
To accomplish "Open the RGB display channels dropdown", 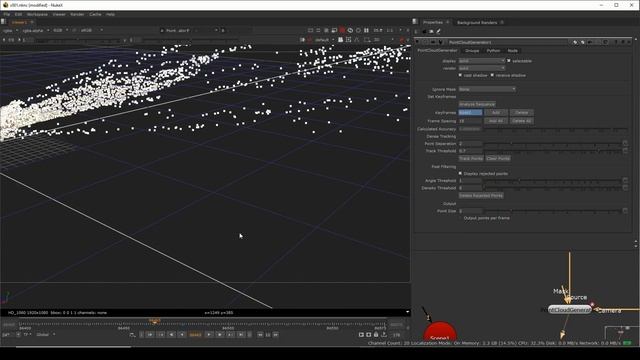I will (60, 30).
